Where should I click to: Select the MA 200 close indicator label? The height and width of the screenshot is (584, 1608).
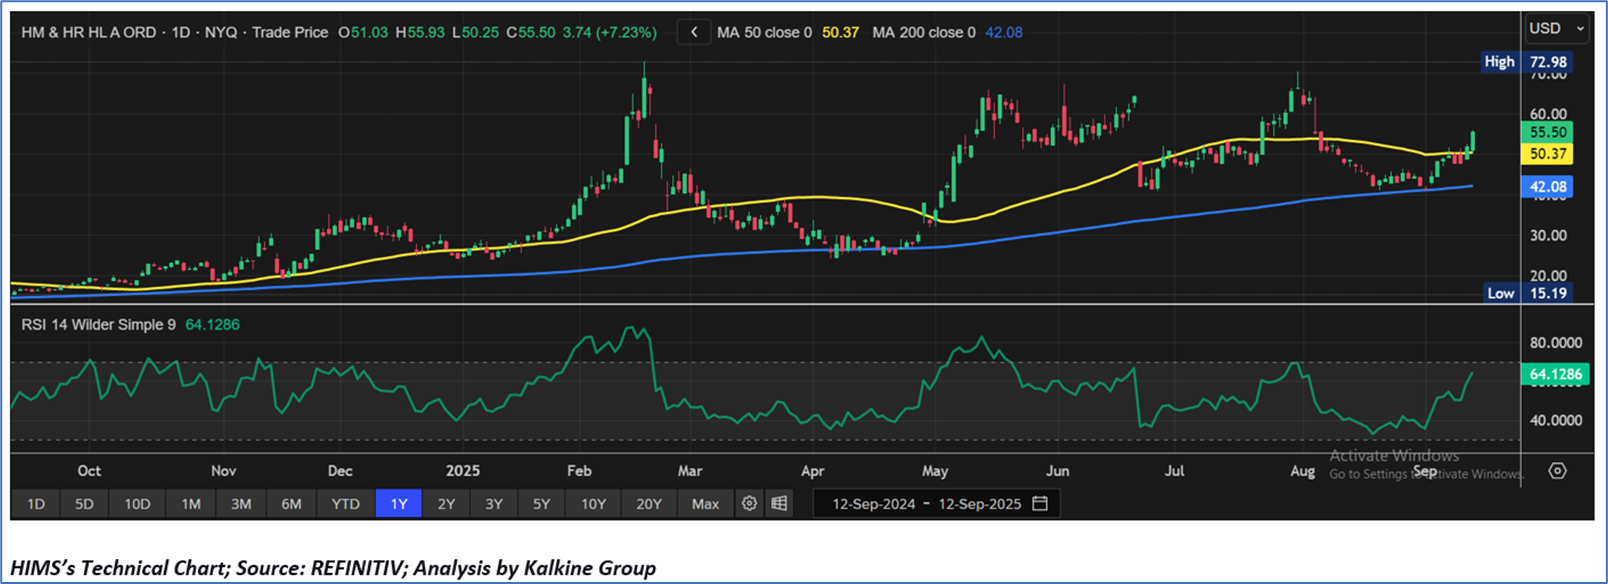coord(923,32)
